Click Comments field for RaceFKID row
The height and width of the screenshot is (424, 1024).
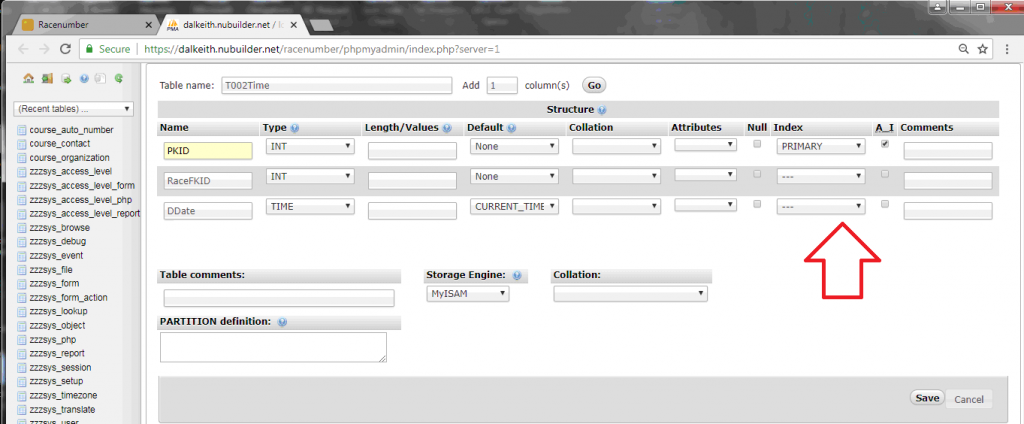point(948,181)
